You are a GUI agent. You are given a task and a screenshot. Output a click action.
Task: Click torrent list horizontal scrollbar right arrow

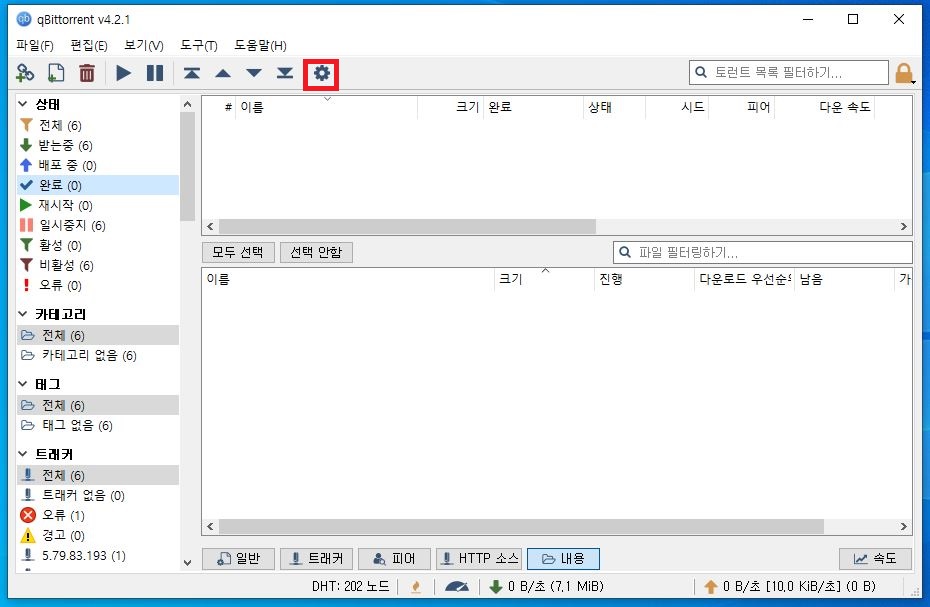click(903, 227)
